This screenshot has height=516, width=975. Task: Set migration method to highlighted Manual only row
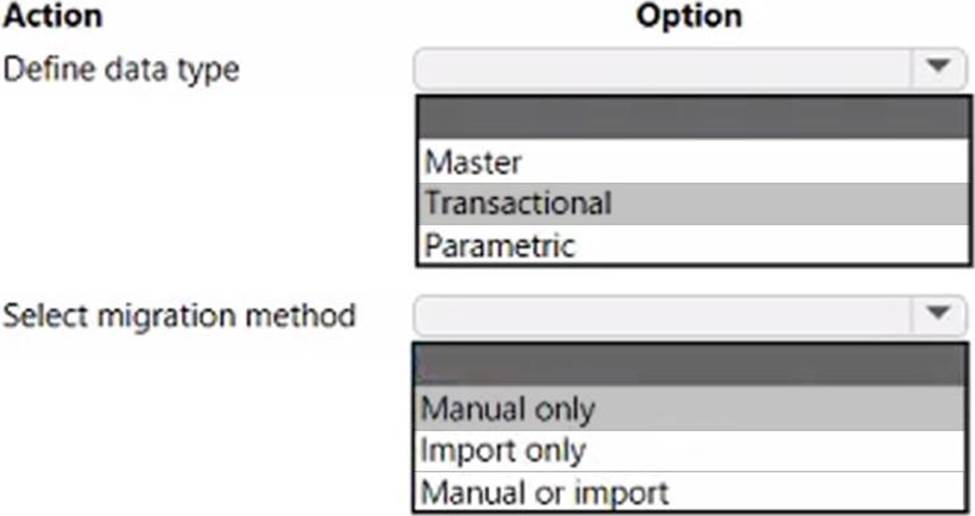(x=692, y=408)
